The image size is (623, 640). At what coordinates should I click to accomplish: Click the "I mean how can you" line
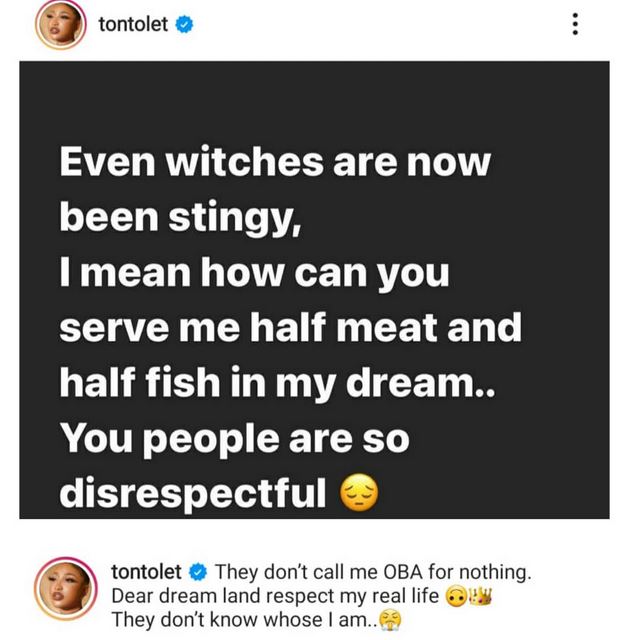pos(255,273)
